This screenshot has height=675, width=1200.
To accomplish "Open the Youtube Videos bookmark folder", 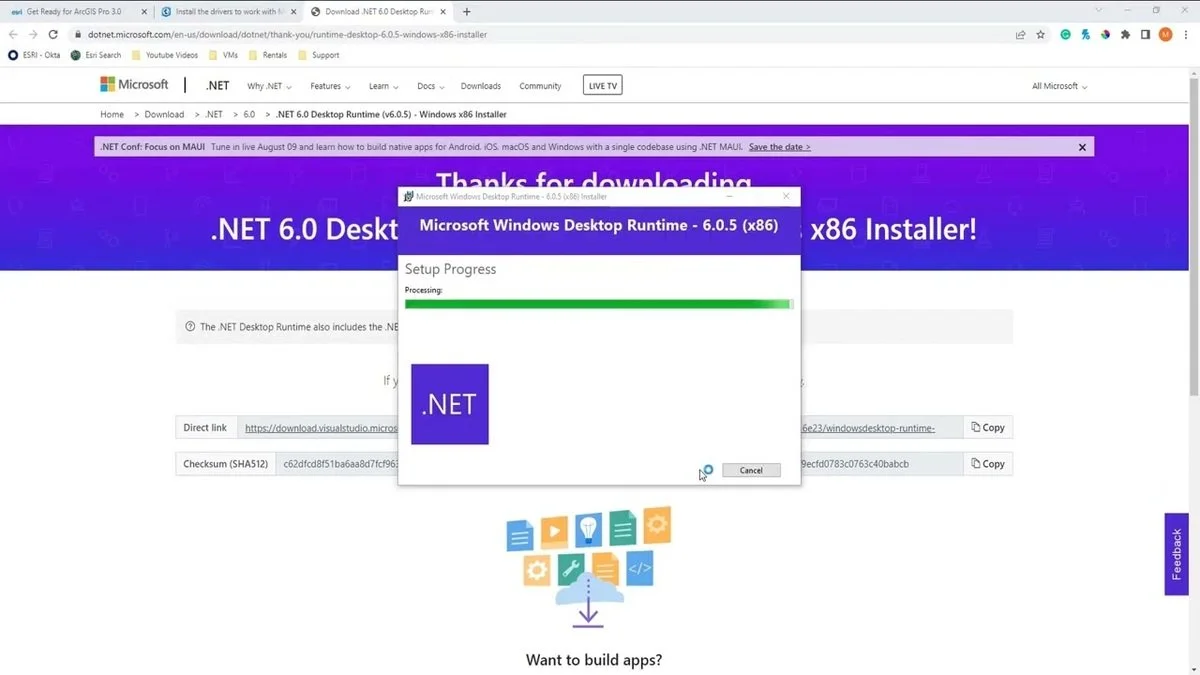I will (x=164, y=55).
